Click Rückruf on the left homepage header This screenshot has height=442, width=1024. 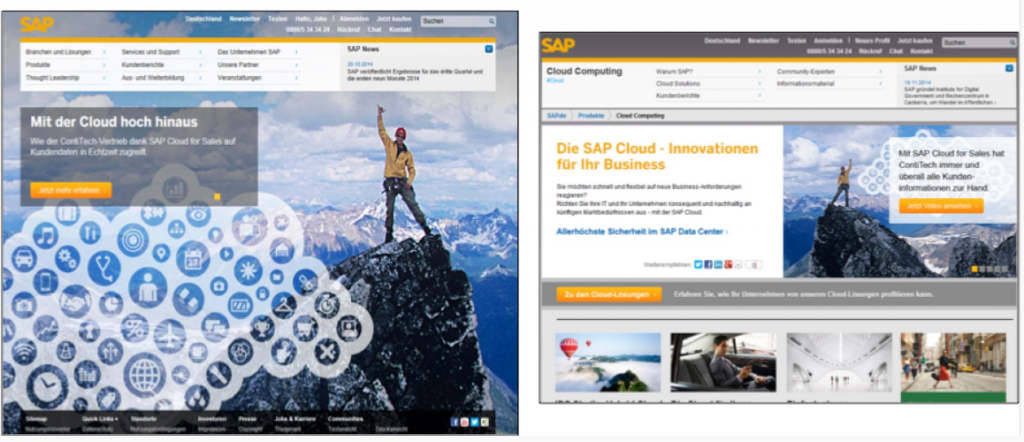[349, 30]
